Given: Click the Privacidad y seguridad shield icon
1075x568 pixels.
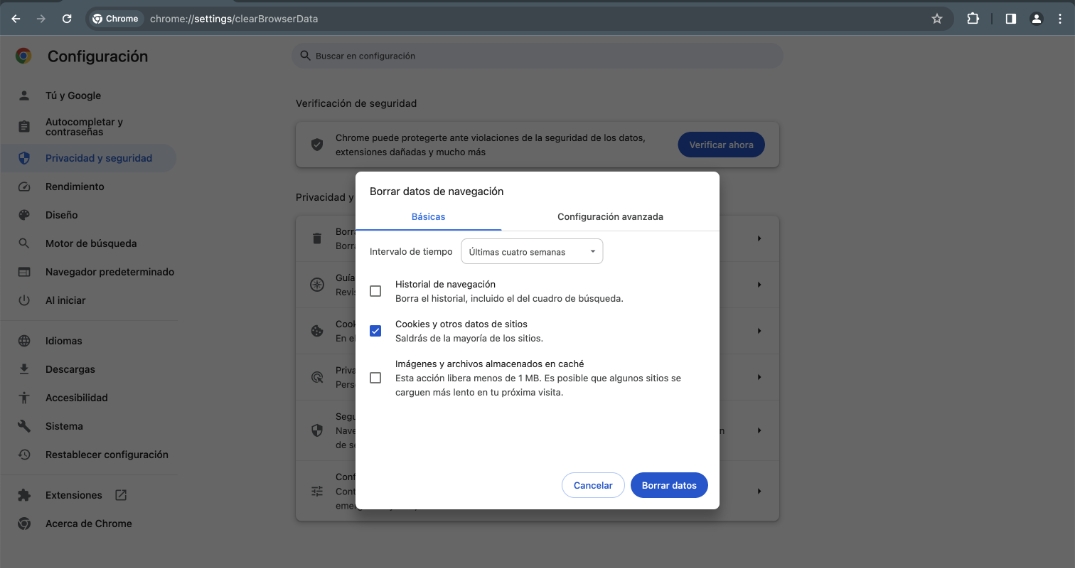Looking at the screenshot, I should click(24, 158).
